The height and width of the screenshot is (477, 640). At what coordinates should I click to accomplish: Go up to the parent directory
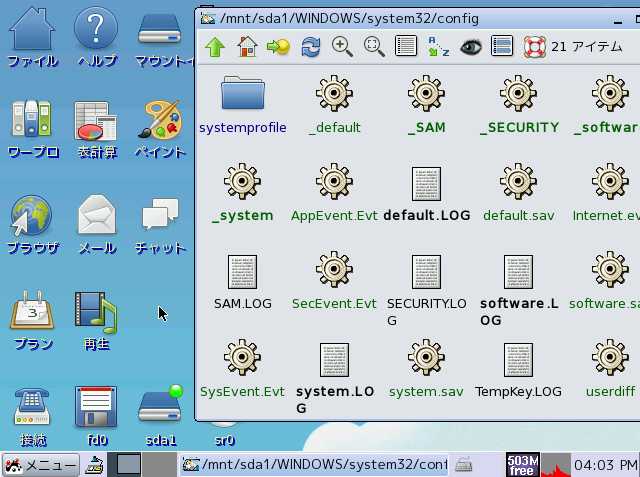(x=215, y=46)
